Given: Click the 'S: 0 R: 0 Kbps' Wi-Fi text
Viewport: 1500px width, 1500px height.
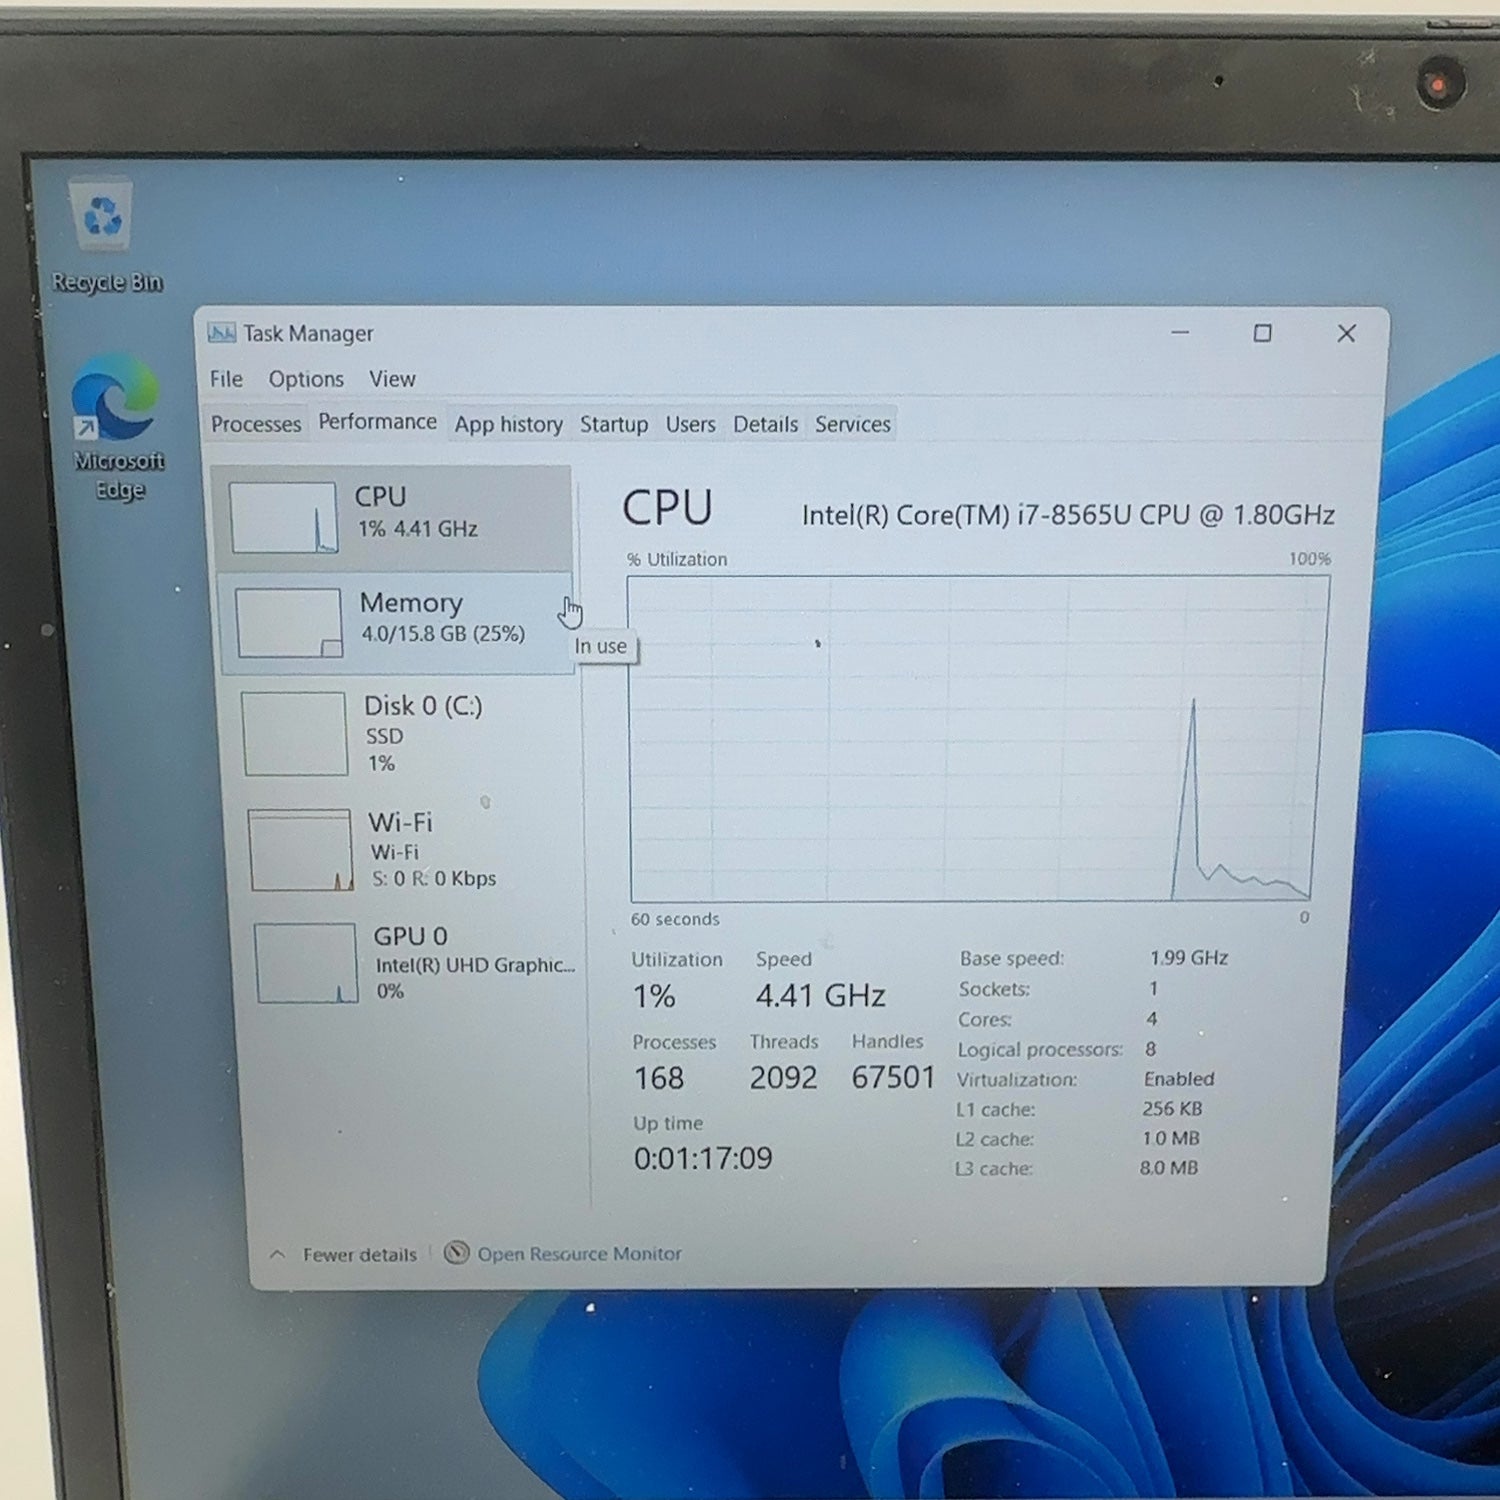Looking at the screenshot, I should [434, 878].
